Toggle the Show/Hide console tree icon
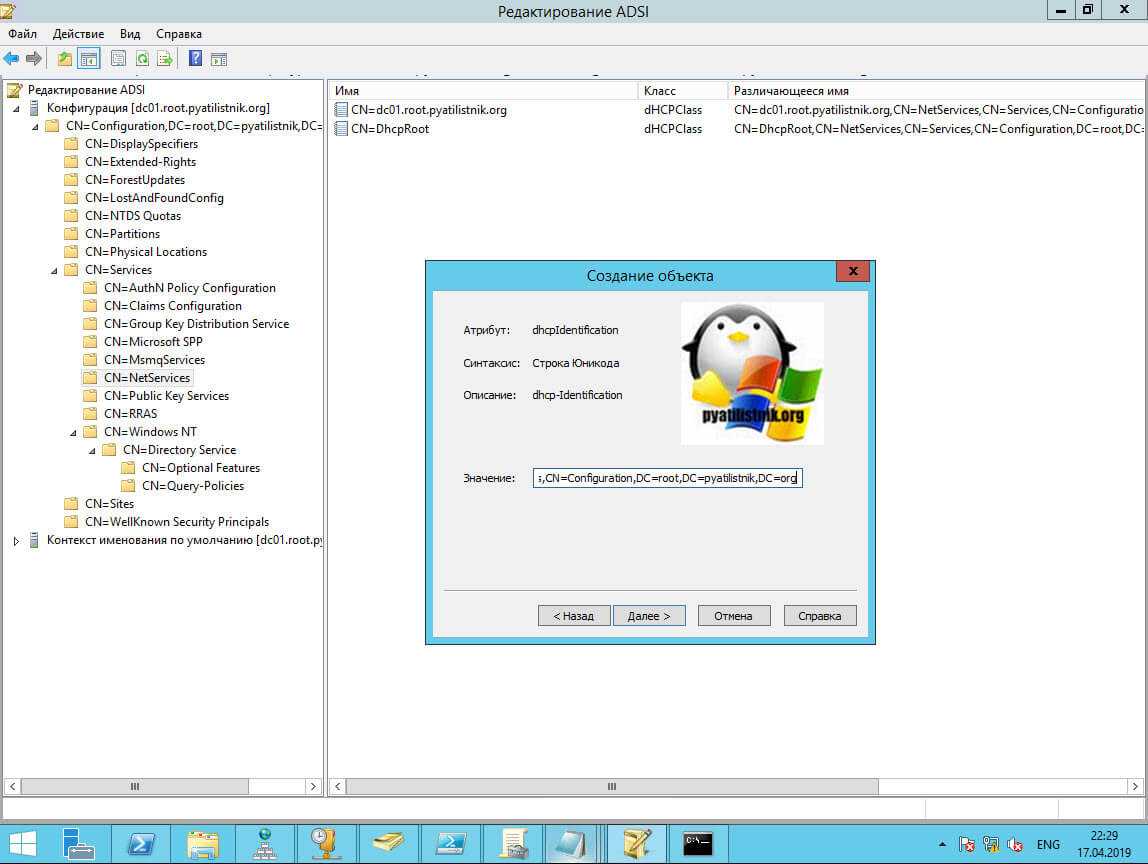Image resolution: width=1148 pixels, height=864 pixels. 89,59
